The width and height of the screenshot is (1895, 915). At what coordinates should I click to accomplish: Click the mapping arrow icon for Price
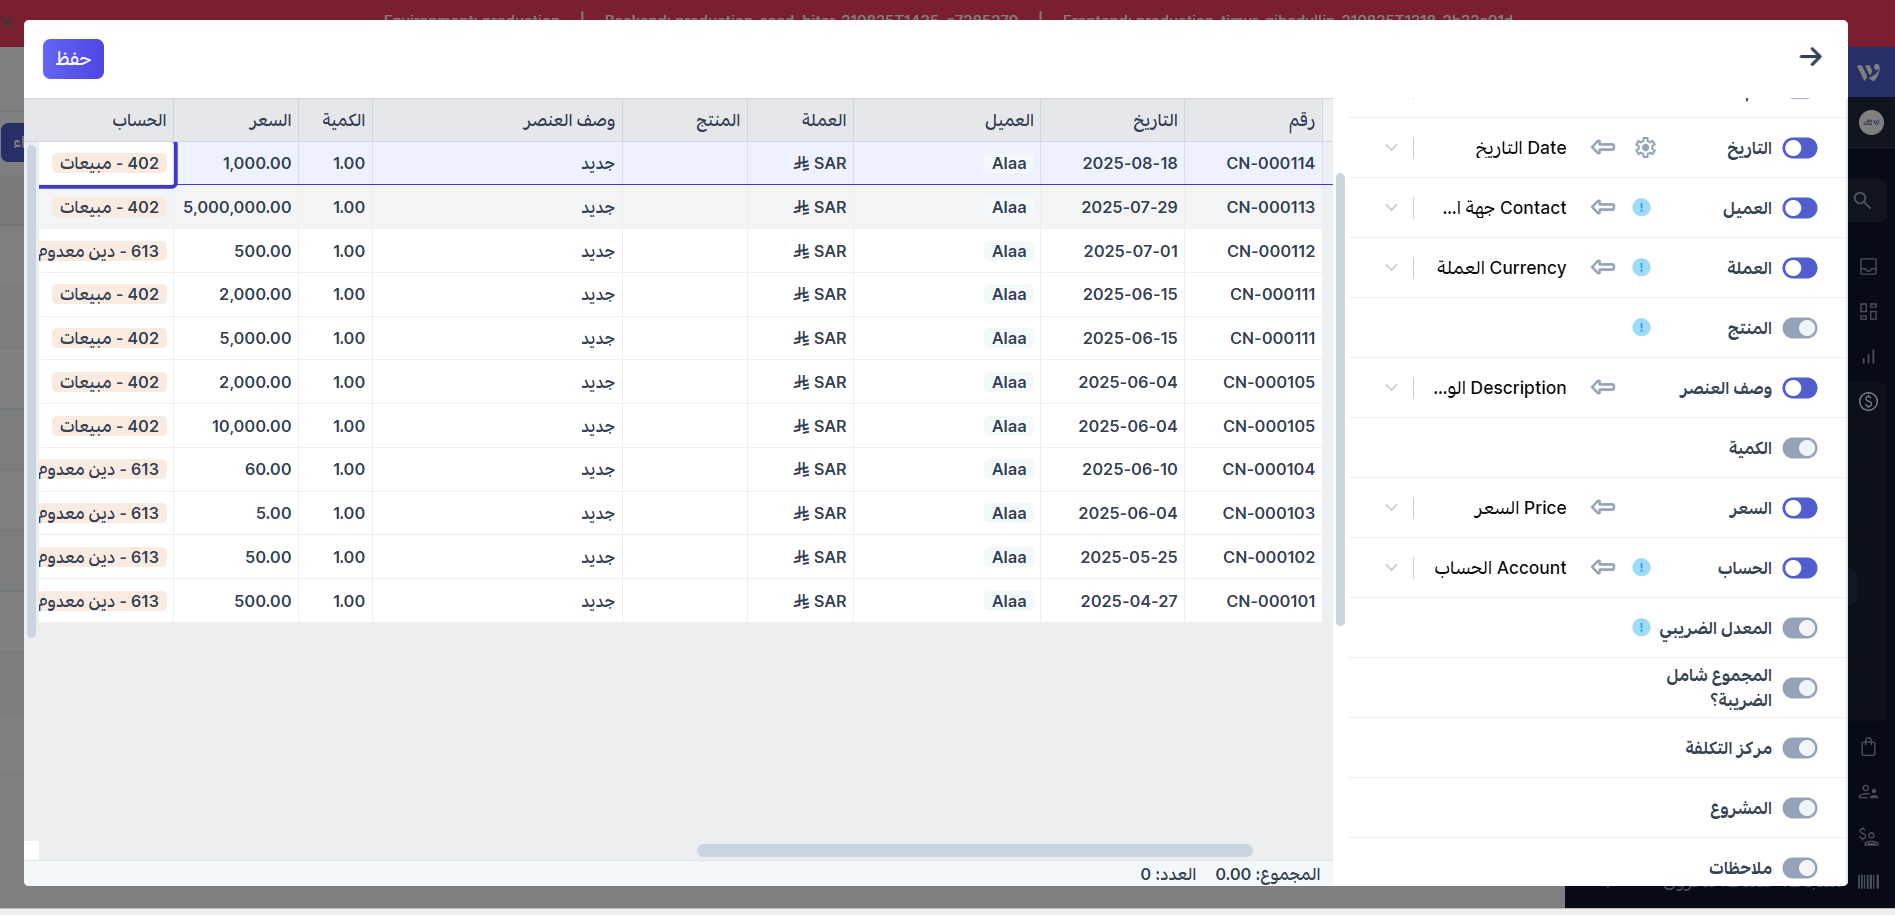click(1603, 508)
